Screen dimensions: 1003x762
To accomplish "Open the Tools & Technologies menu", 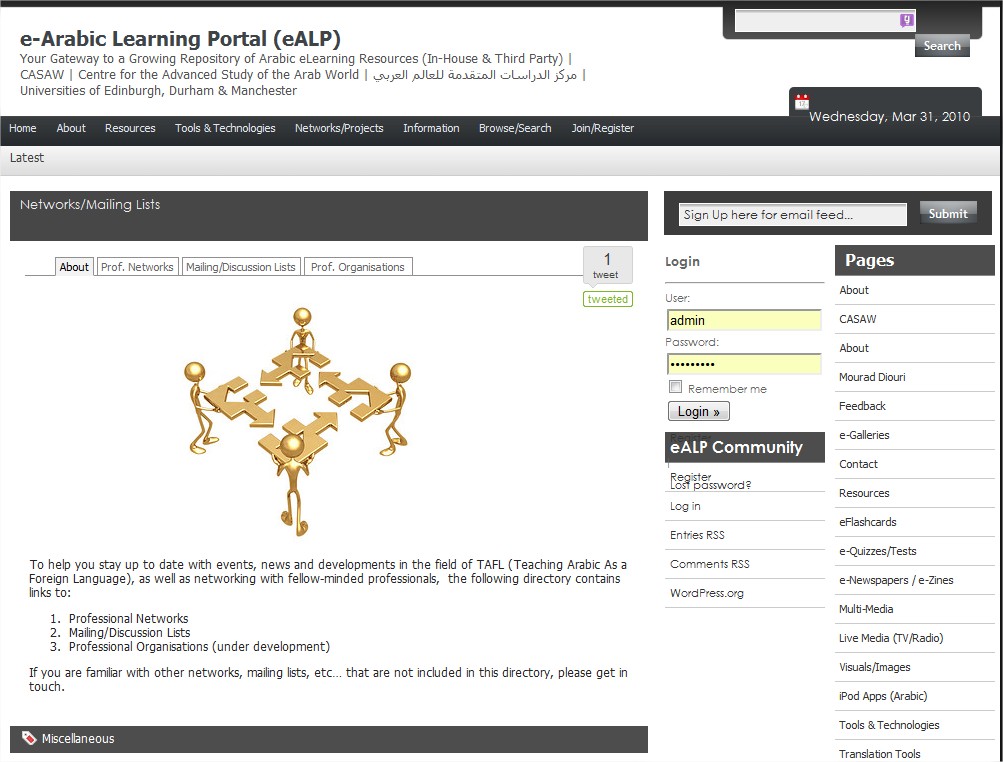I will 225,128.
